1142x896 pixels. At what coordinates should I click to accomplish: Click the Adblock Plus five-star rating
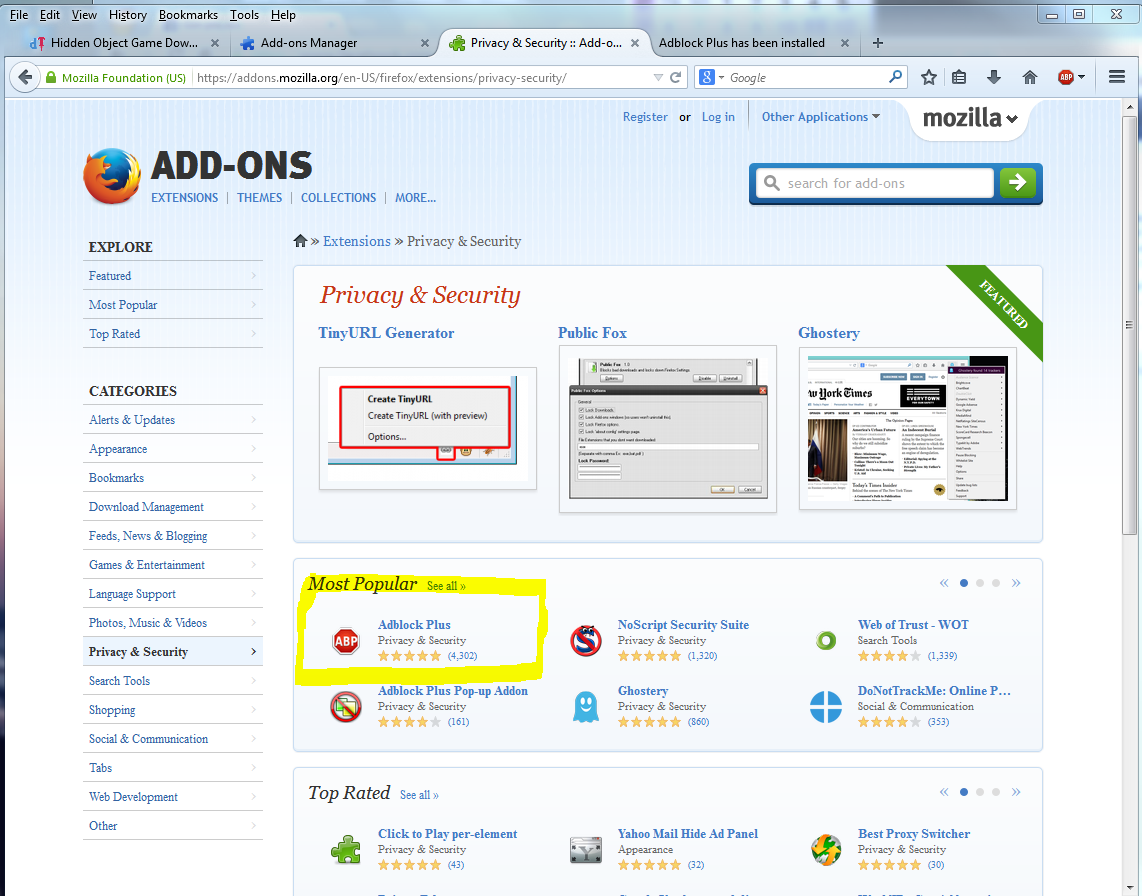pyautogui.click(x=409, y=656)
